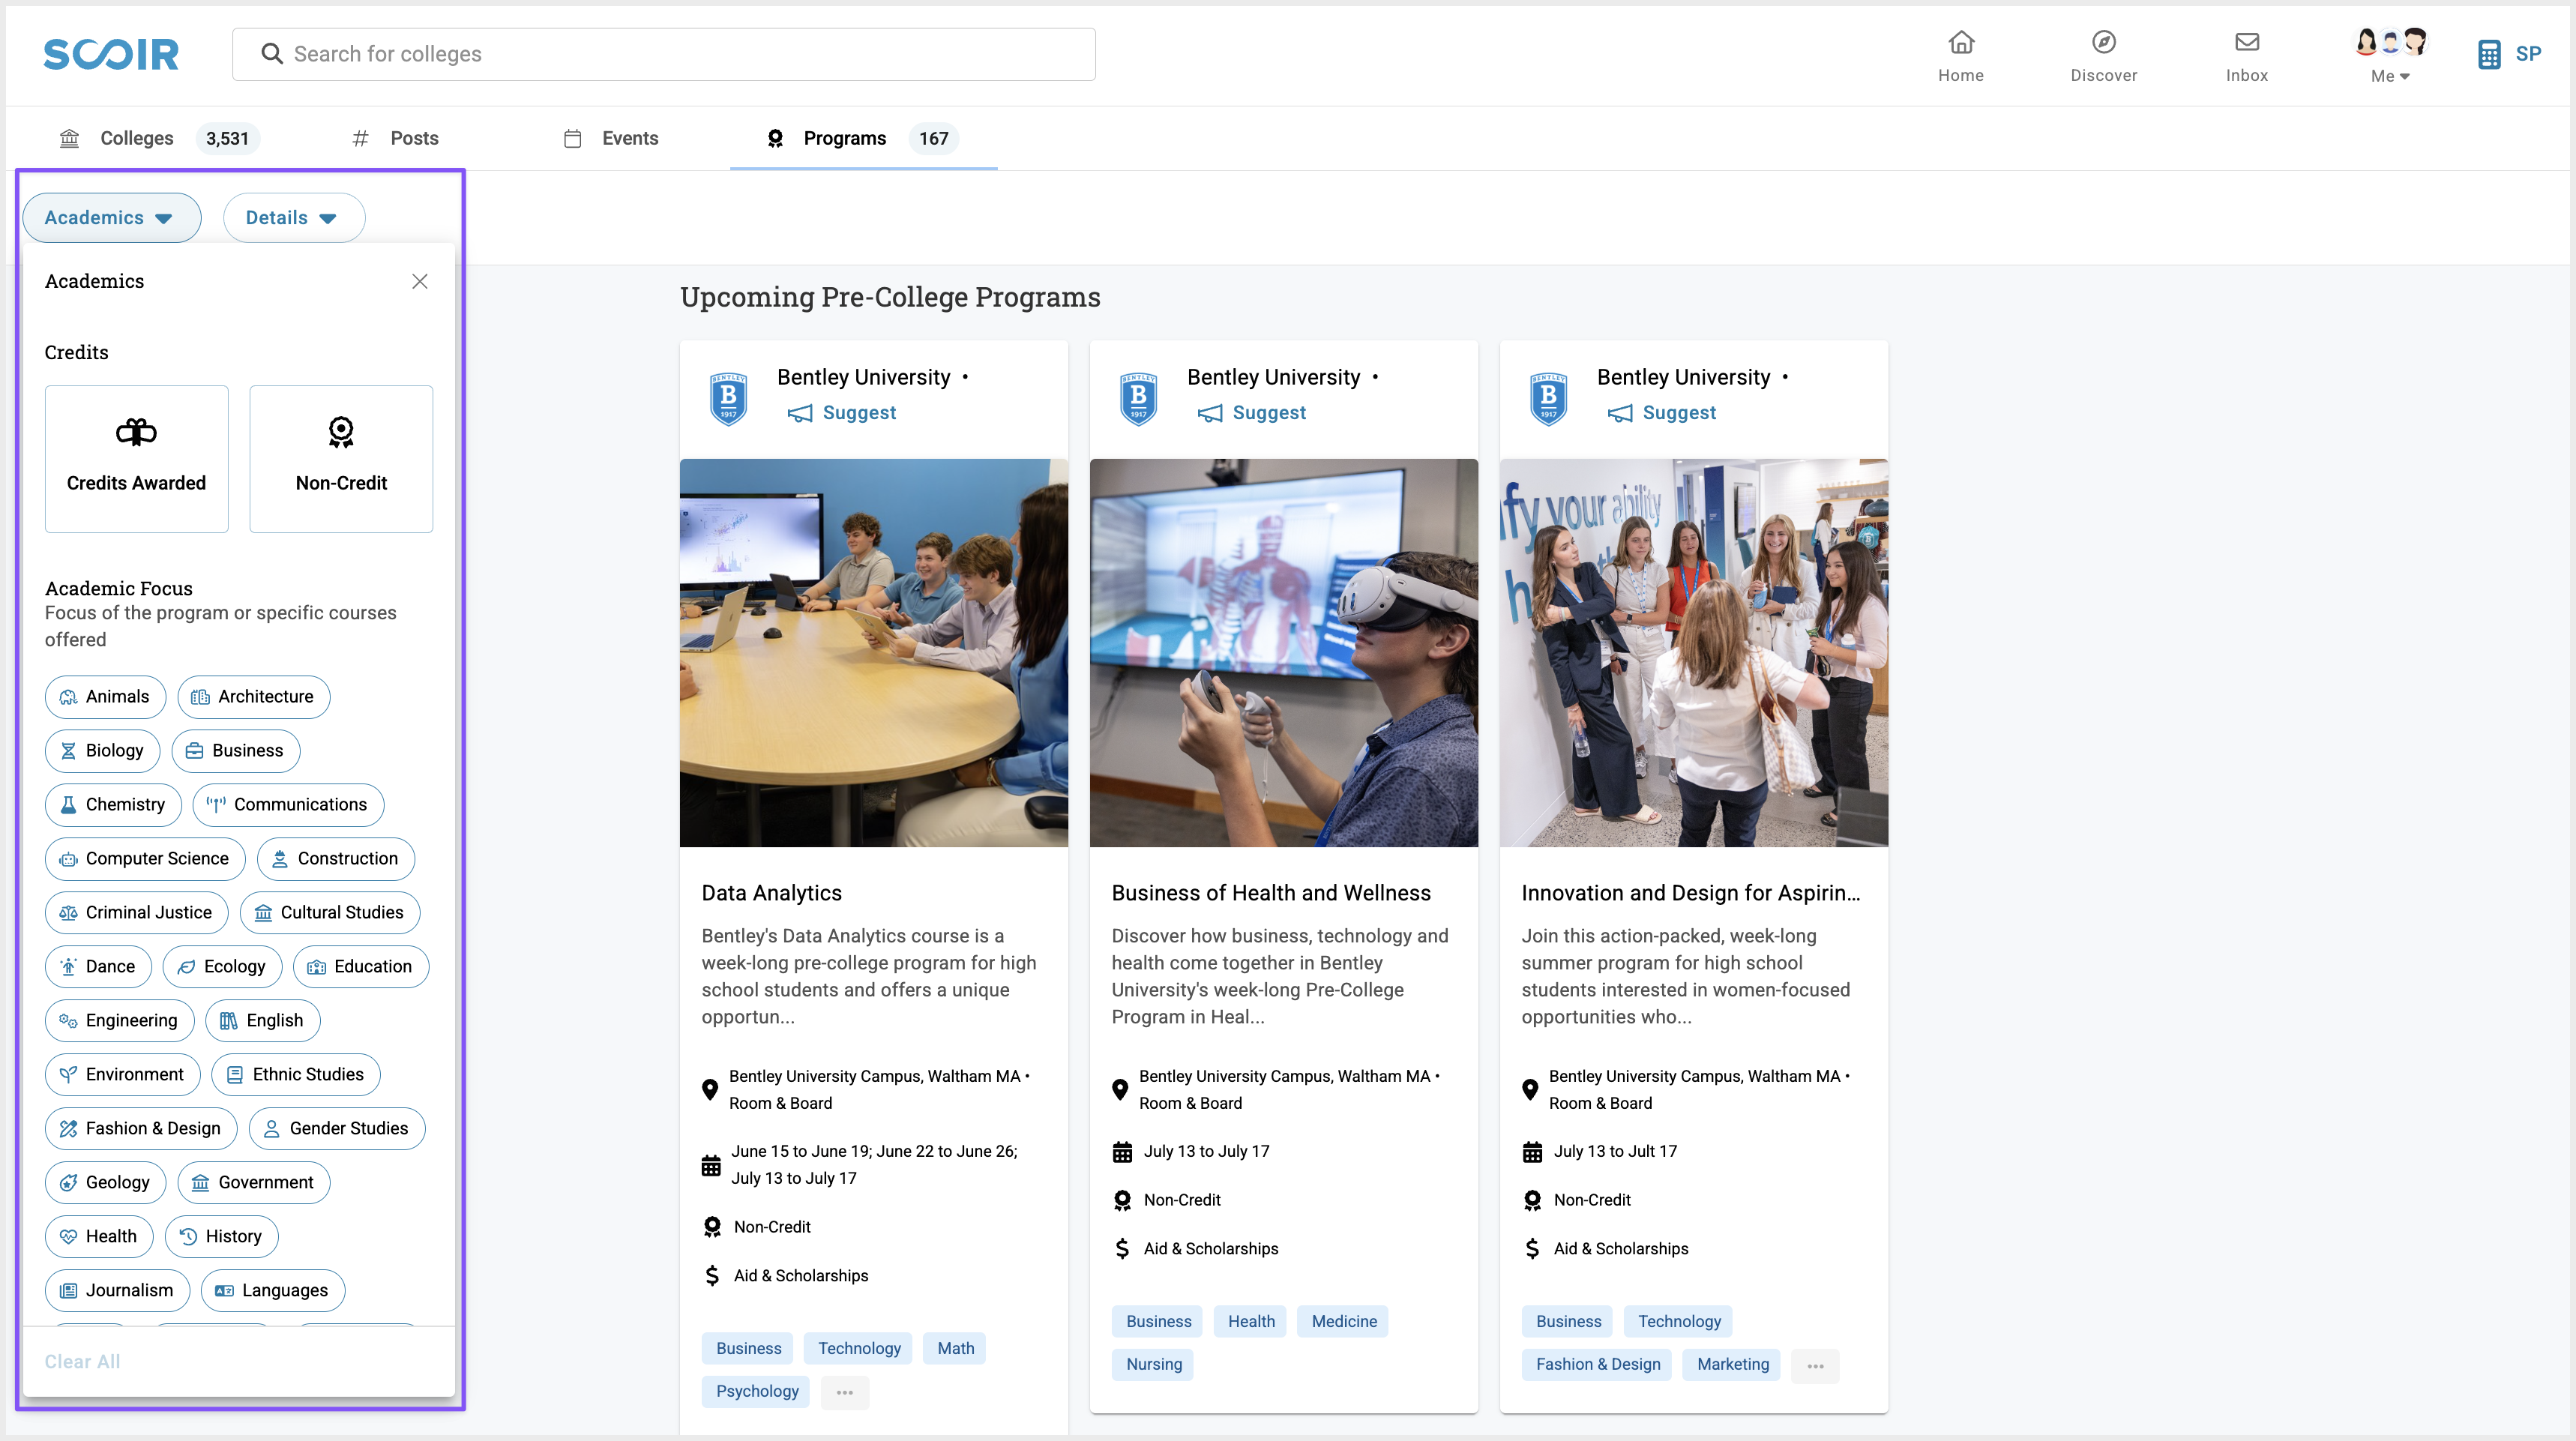
Task: Select the Computer Science focus chip
Action: click(145, 858)
